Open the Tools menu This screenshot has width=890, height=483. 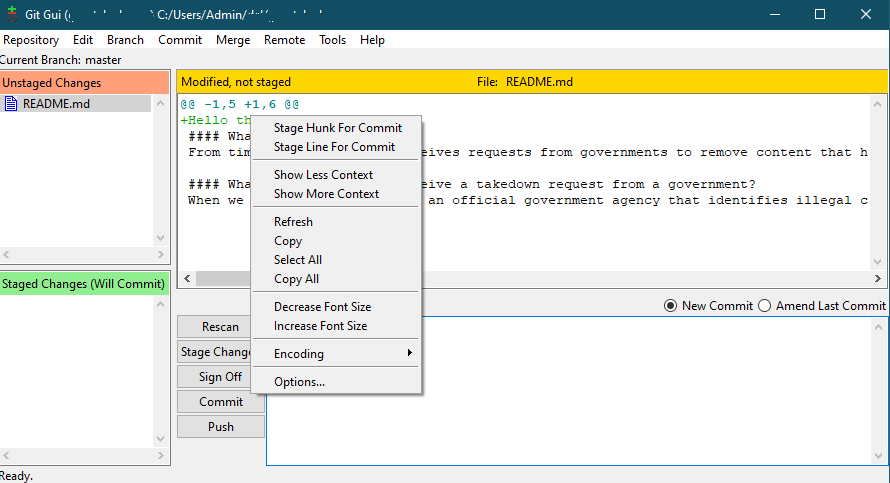tap(332, 40)
